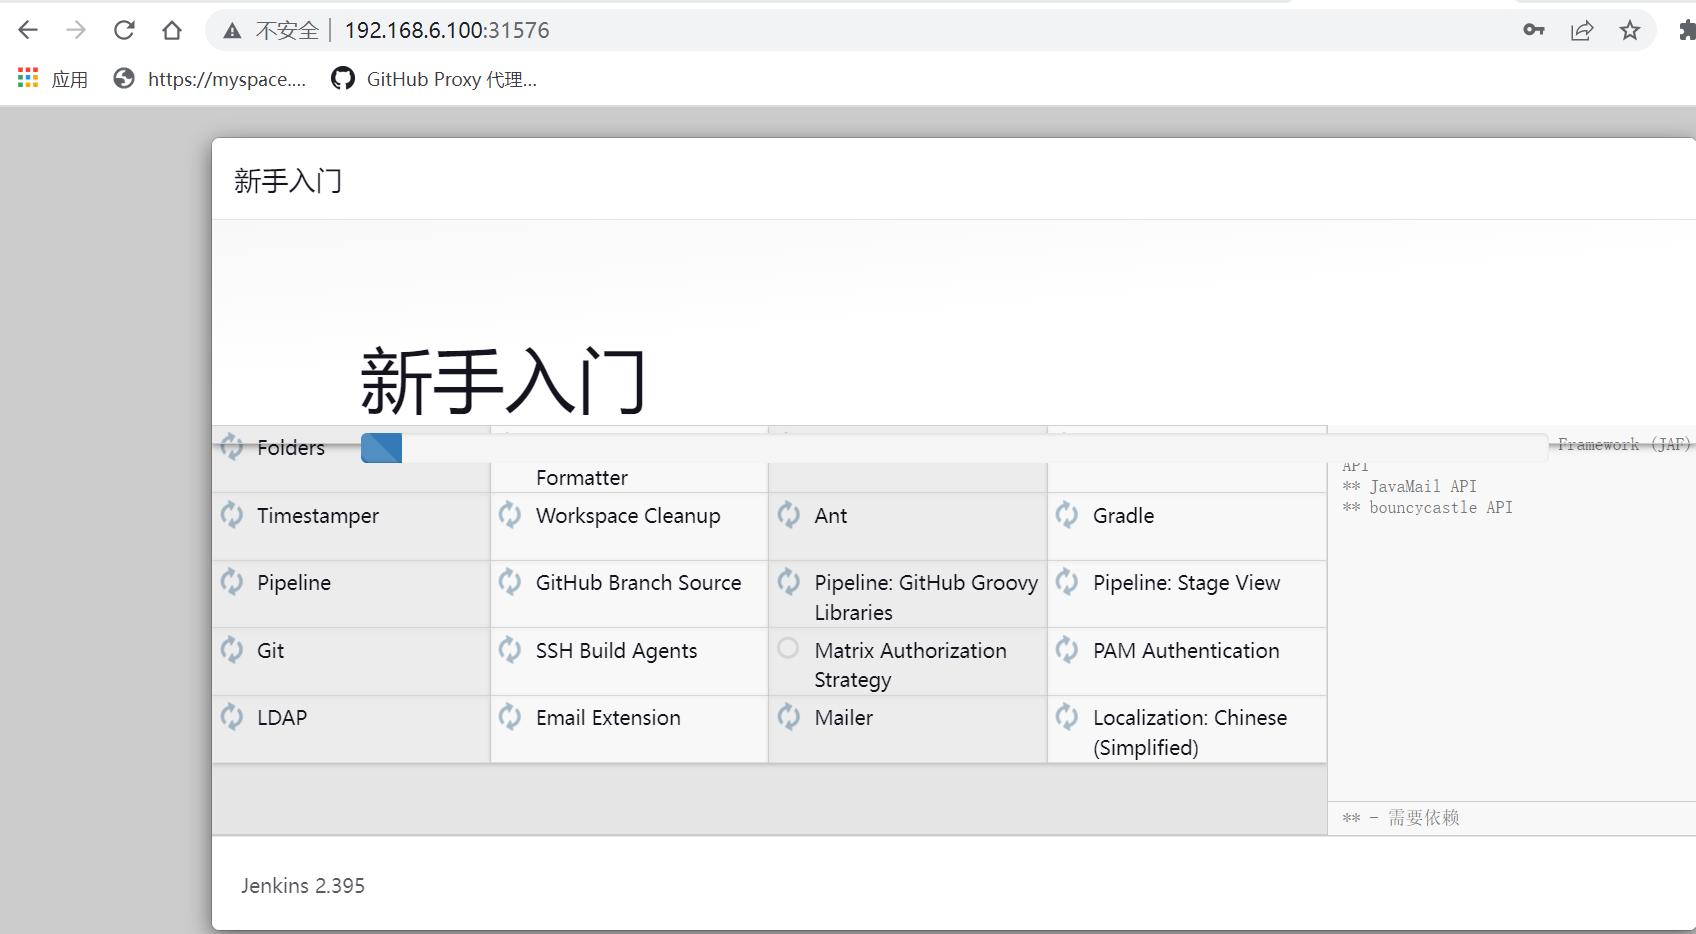
Task: Select the Email Extension label
Action: pyautogui.click(x=608, y=718)
